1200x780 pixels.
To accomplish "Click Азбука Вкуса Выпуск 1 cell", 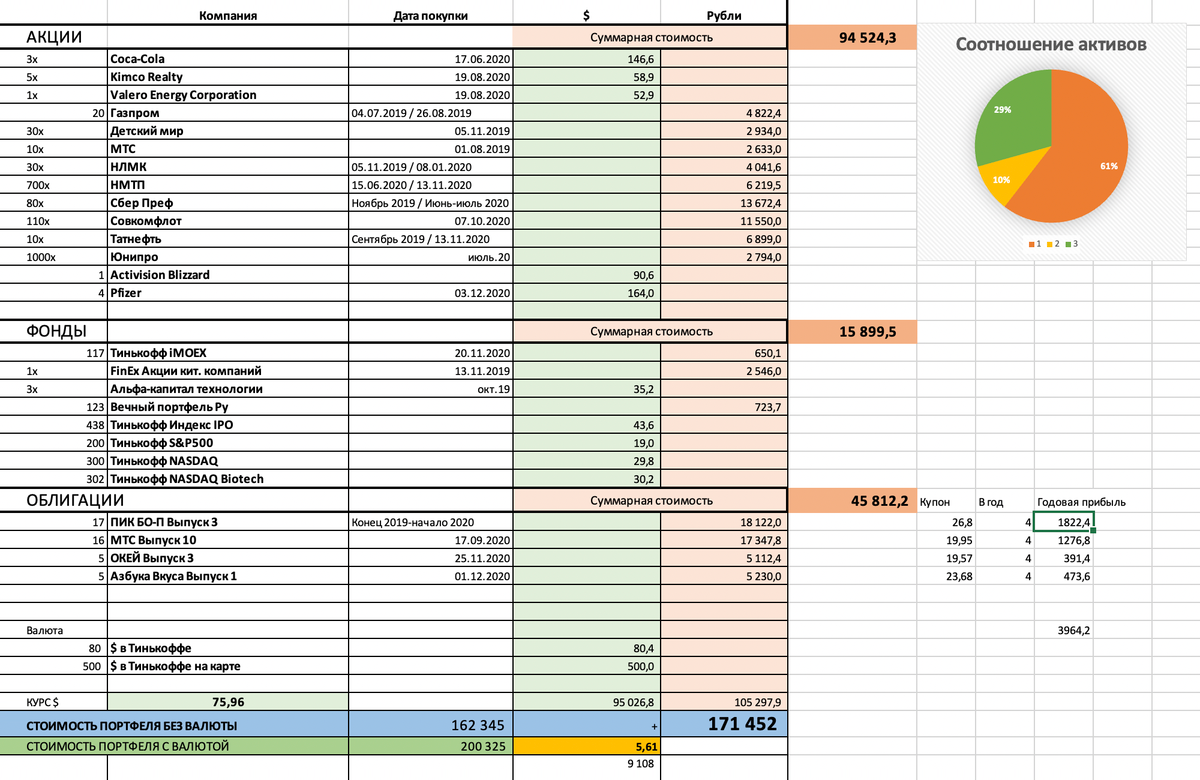I will [x=228, y=576].
